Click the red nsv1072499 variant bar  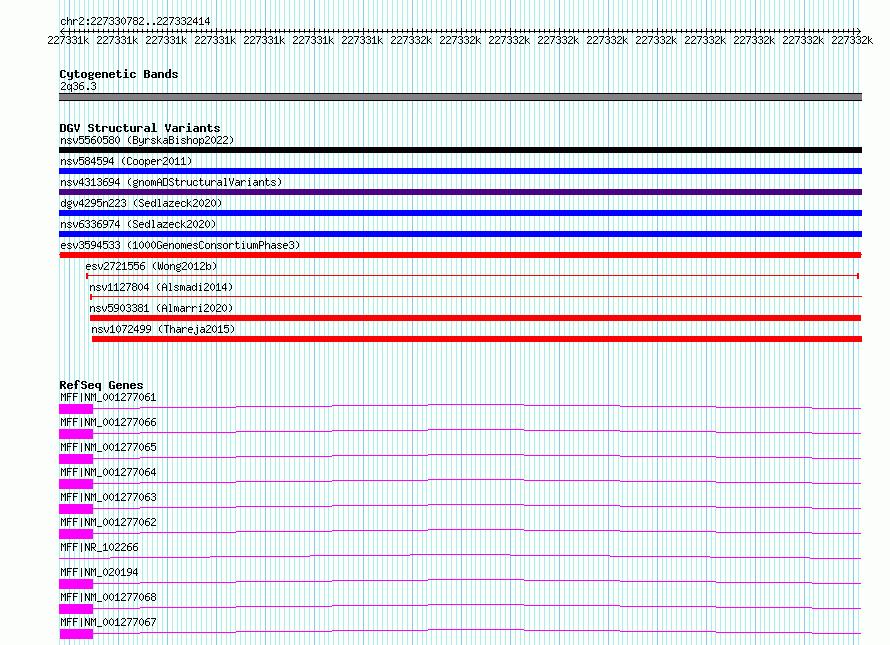coord(477,339)
